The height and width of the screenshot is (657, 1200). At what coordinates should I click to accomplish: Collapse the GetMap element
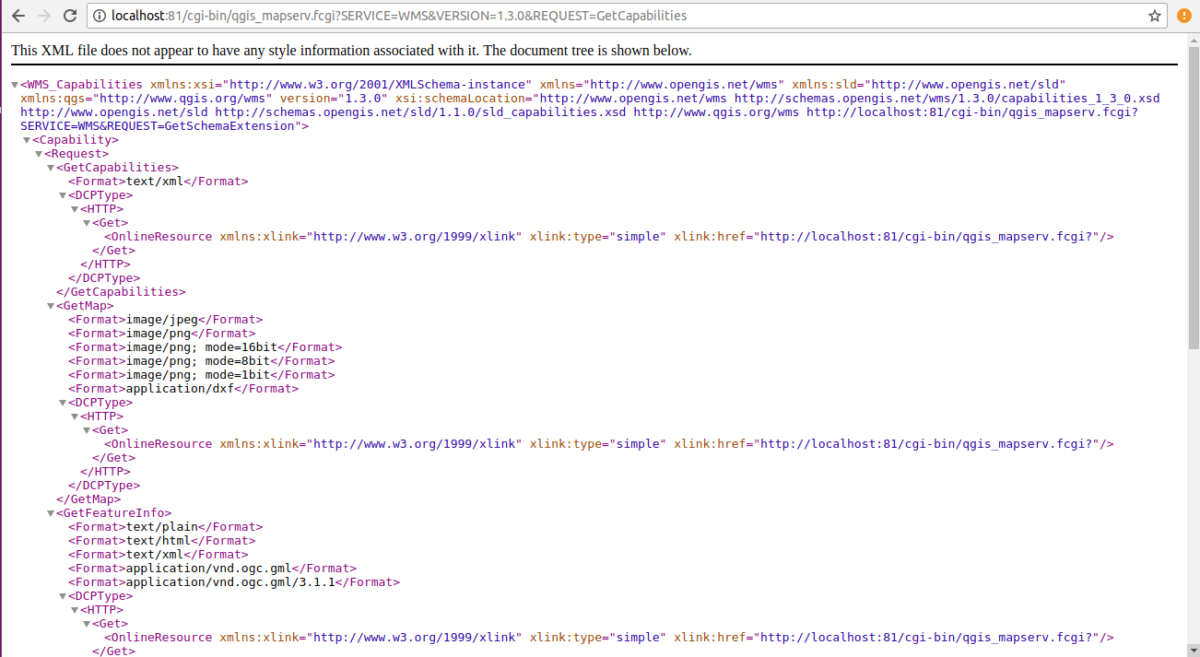[x=51, y=306]
